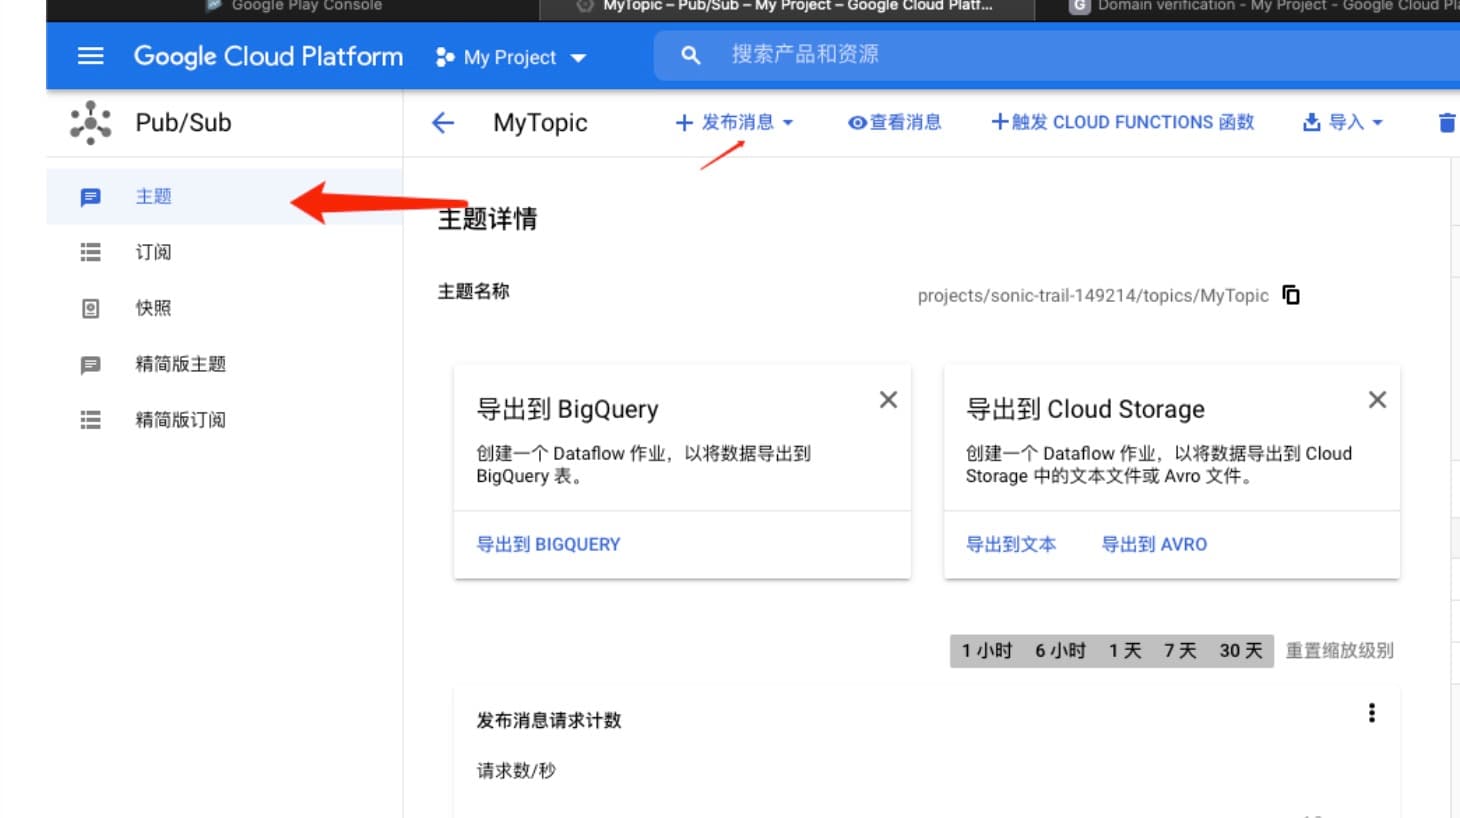Click the eye icon beside 查看消息

click(x=857, y=123)
